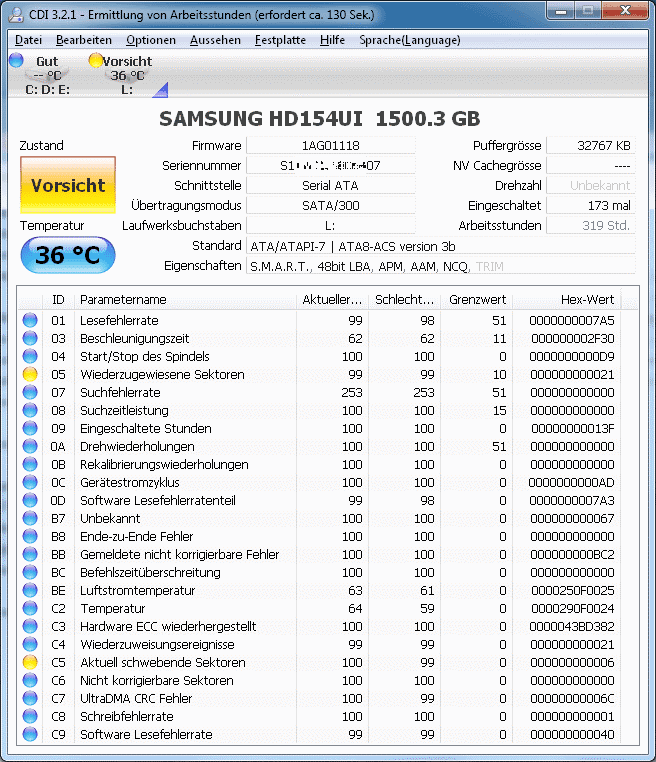Click the Übertragungsmodus field SATA/300
The width and height of the screenshot is (656, 762).
coord(330,205)
